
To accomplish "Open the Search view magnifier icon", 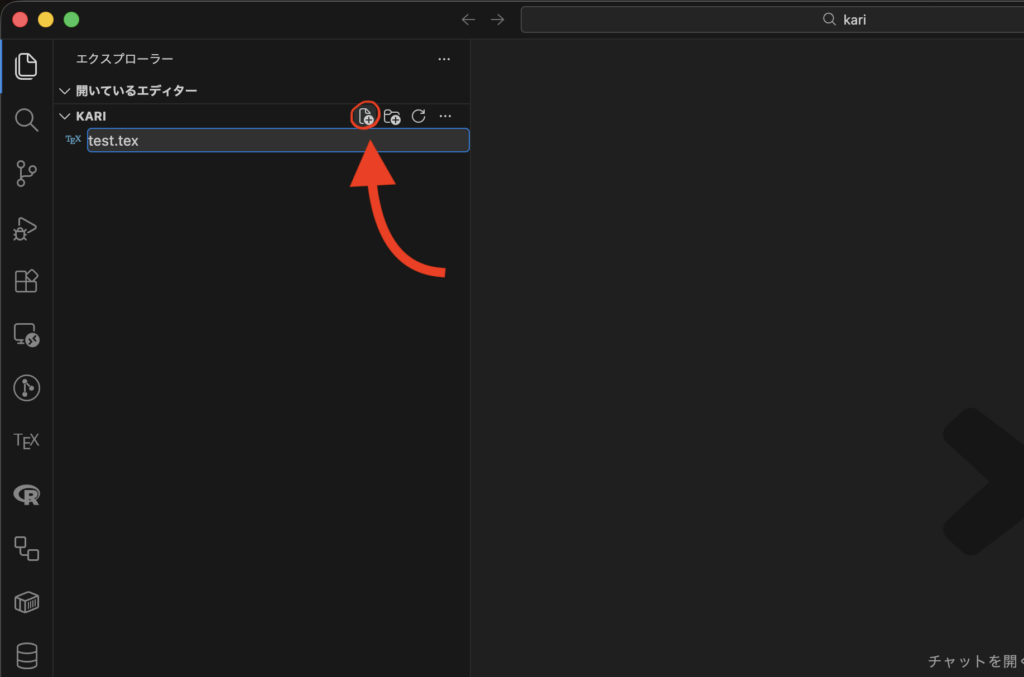I will coord(26,120).
